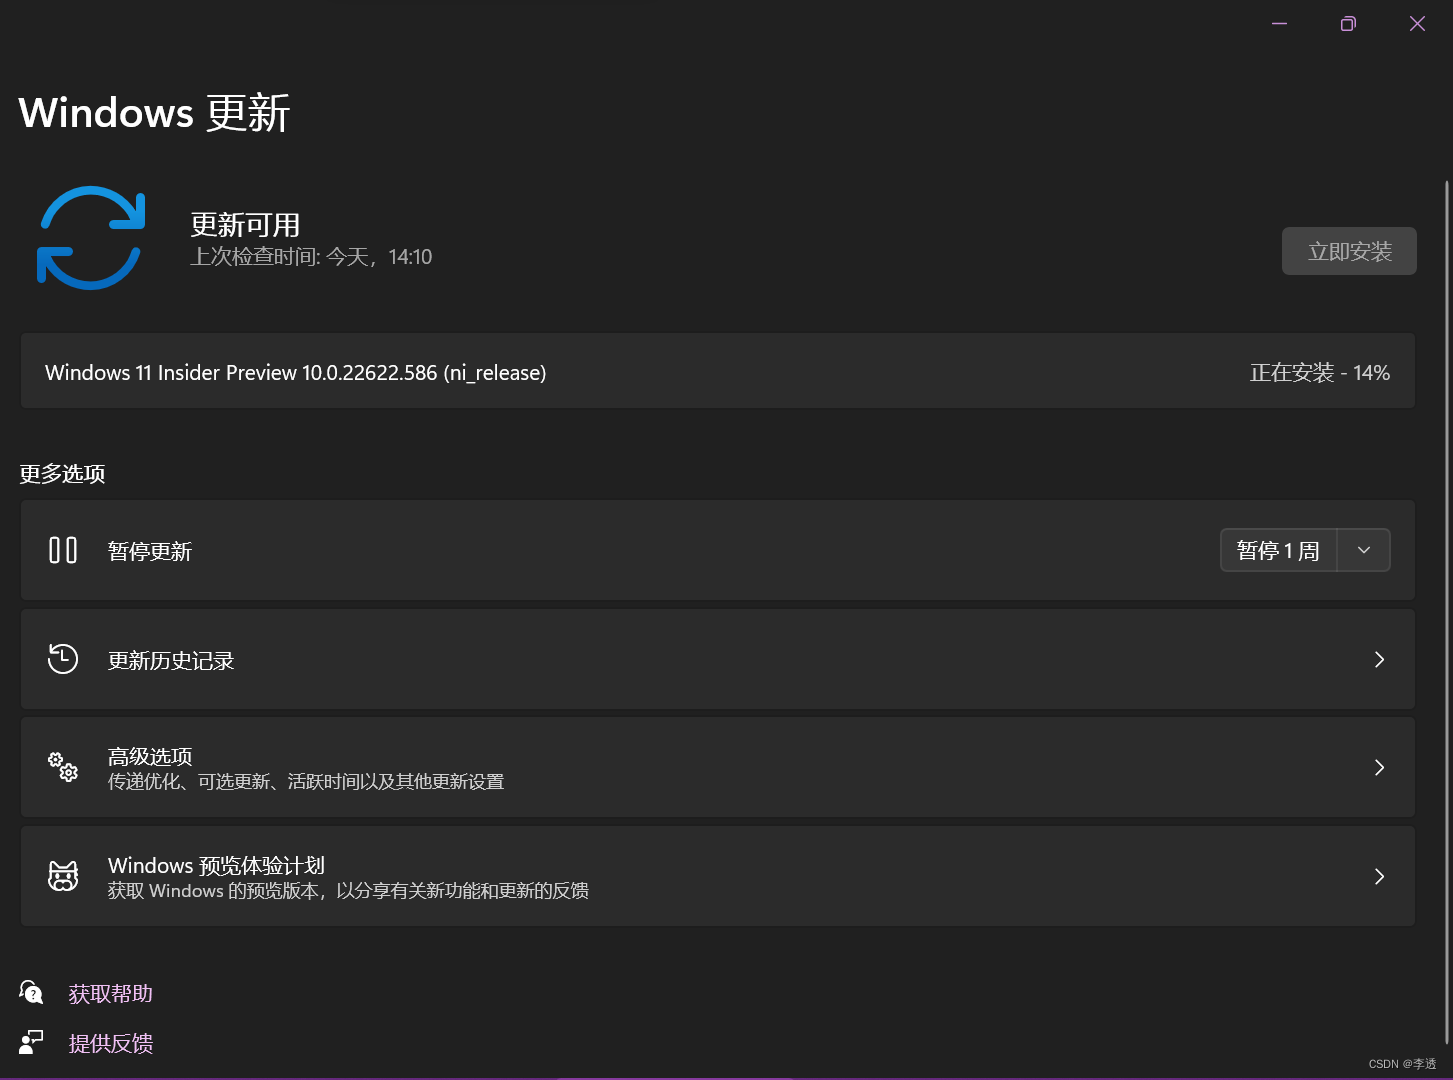Open the pause duration dropdown arrow
The height and width of the screenshot is (1080, 1453).
pos(1364,550)
